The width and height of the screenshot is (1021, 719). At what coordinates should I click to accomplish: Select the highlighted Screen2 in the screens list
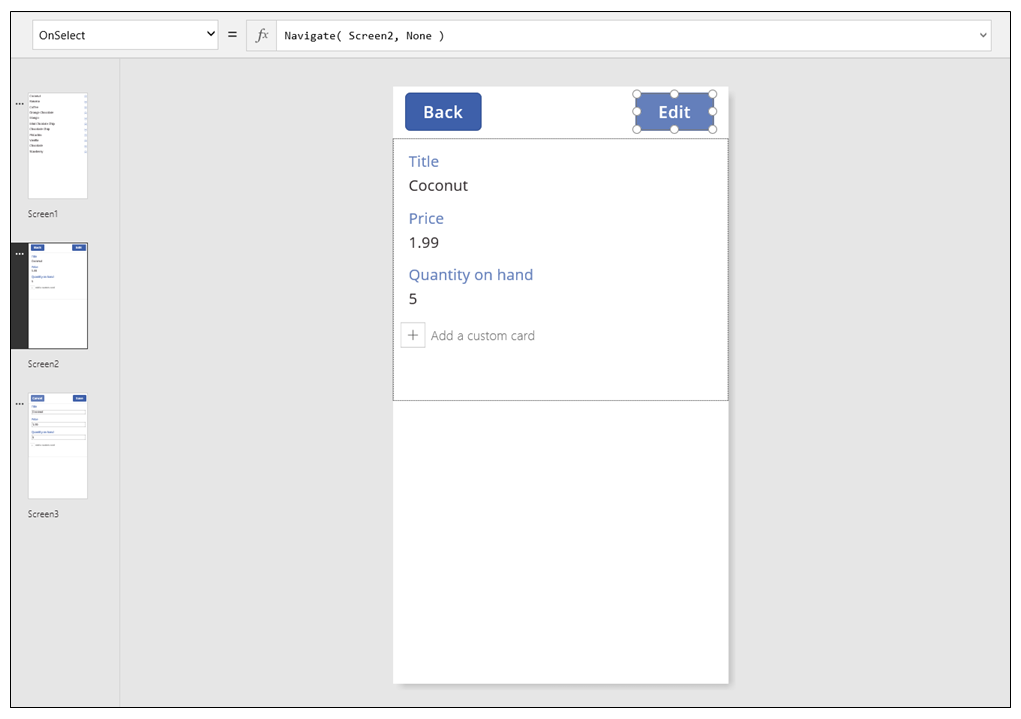pos(57,295)
